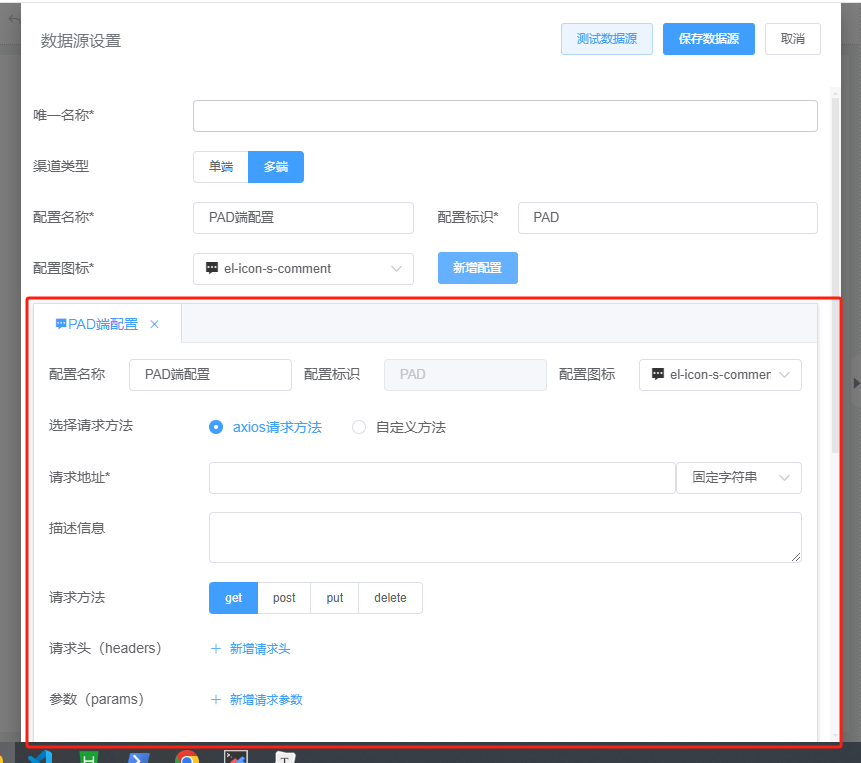The image size is (861, 763).
Task: Click the right panel expand arrow icon
Action: coord(855,383)
